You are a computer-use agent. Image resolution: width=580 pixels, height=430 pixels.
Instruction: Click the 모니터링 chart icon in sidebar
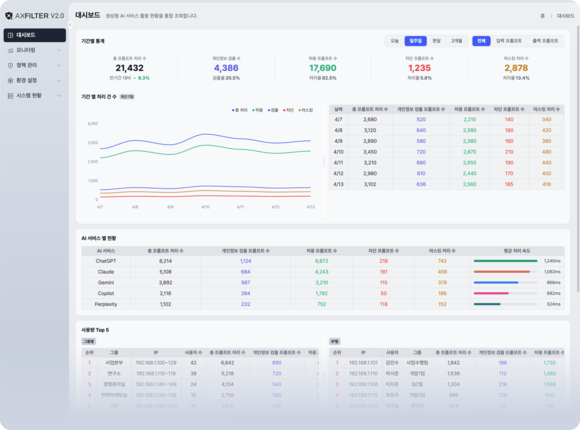click(10, 50)
